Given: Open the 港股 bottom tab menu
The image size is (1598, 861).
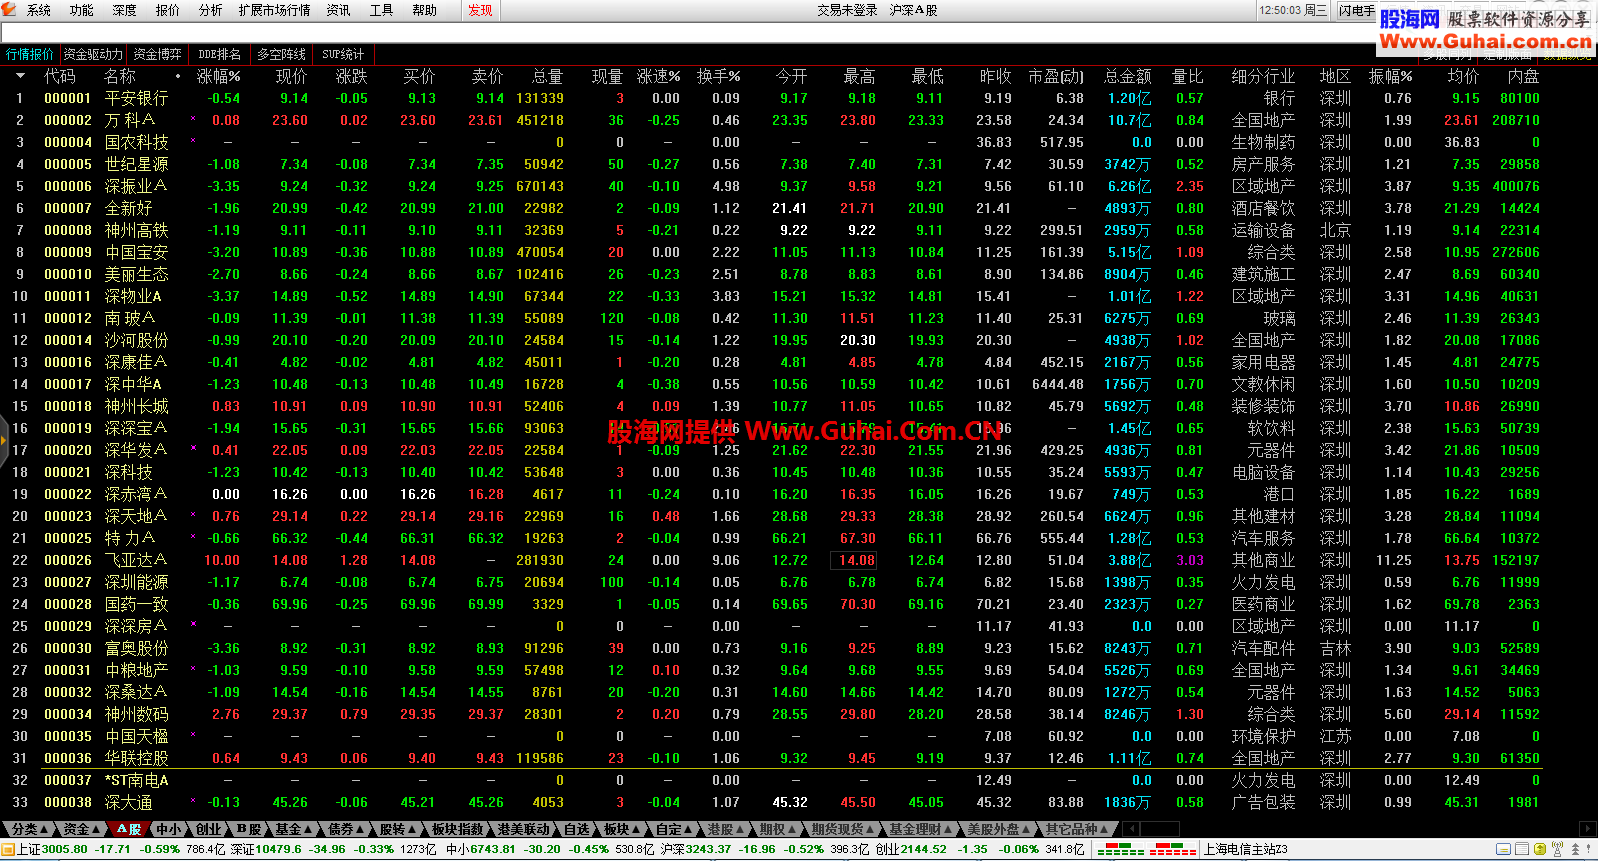Looking at the screenshot, I should 726,829.
